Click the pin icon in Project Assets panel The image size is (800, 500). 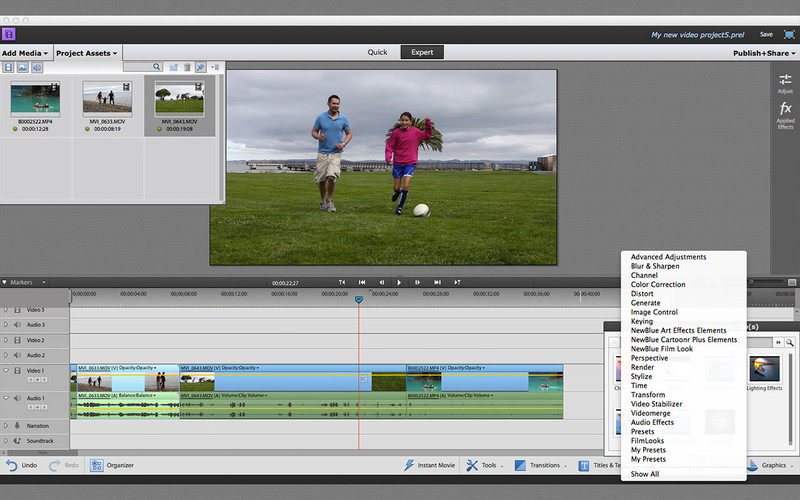point(201,68)
